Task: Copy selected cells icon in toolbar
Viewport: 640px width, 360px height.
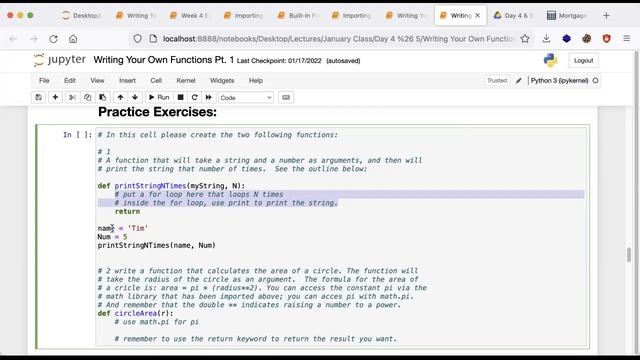Action: click(x=87, y=98)
